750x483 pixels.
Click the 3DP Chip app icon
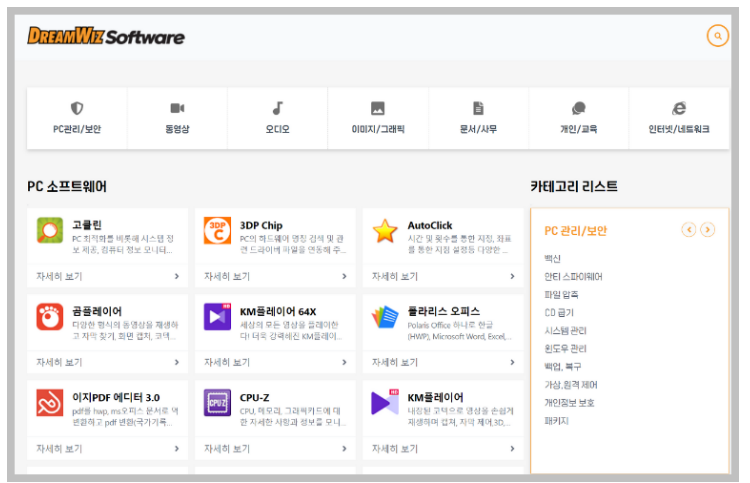pos(217,231)
